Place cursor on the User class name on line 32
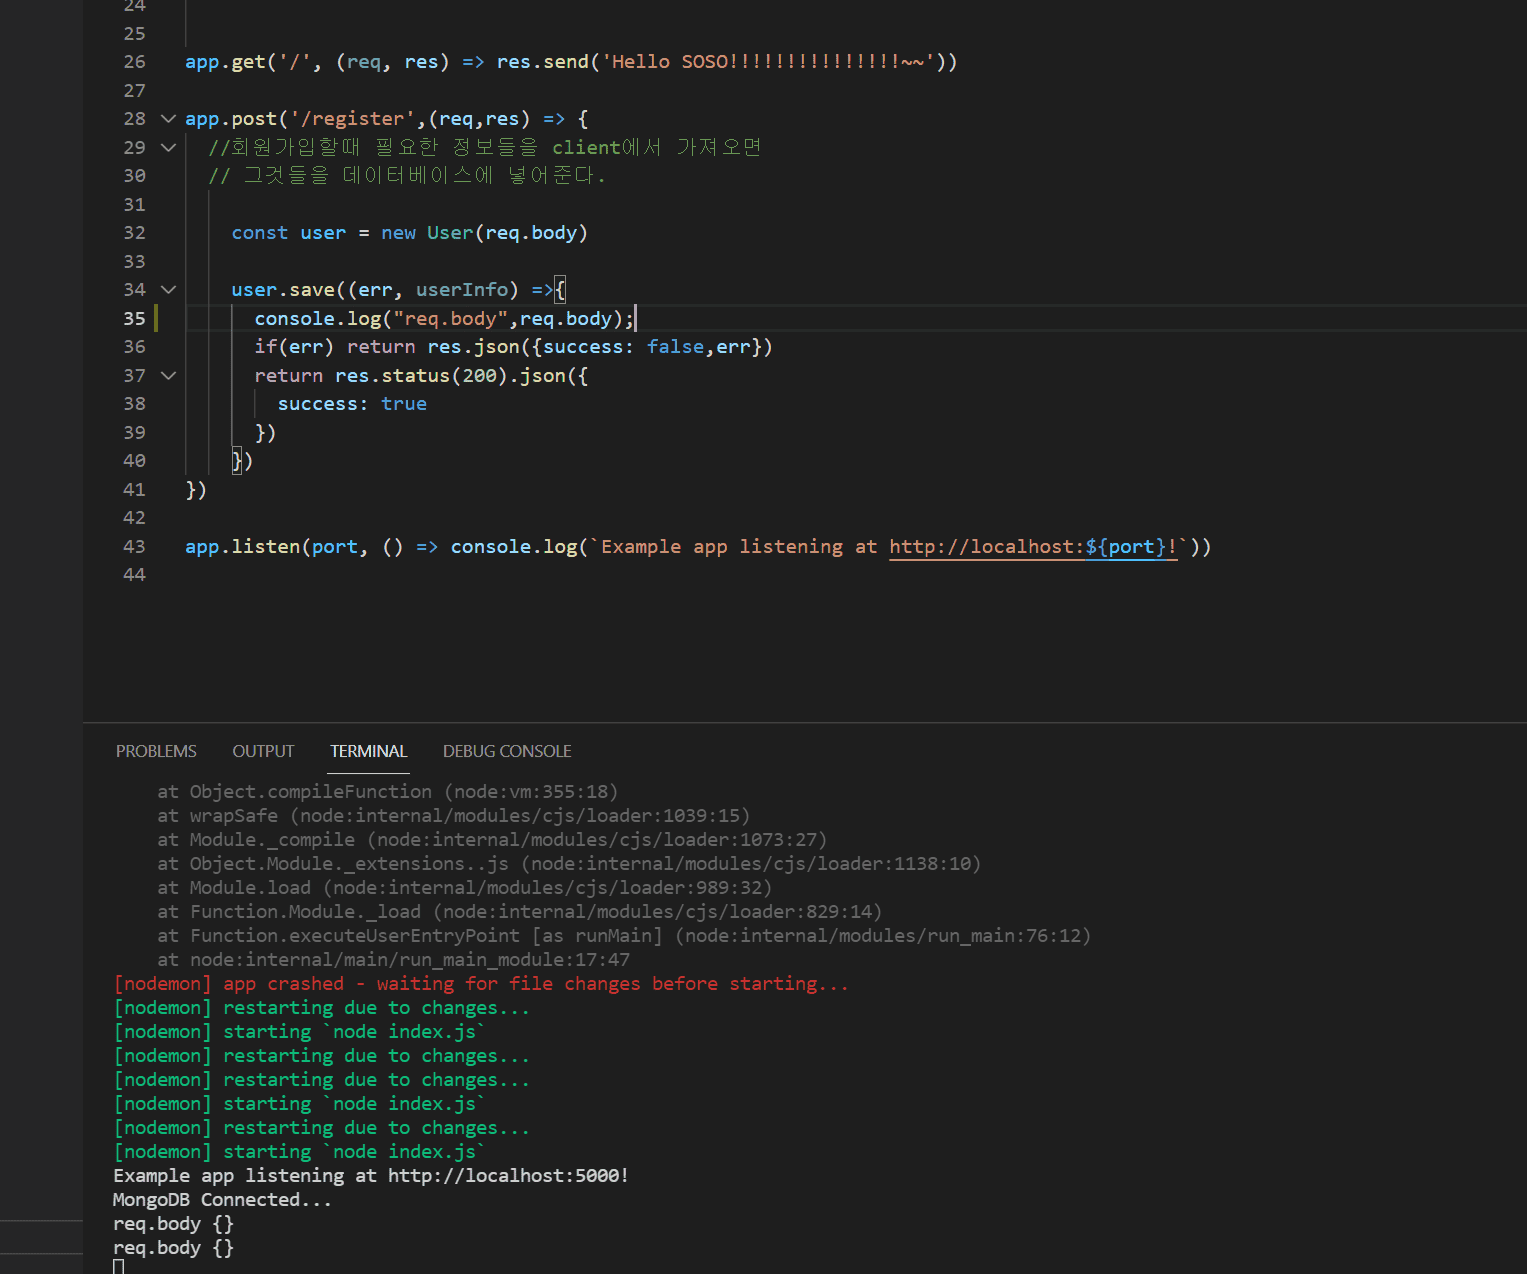This screenshot has width=1527, height=1274. (x=449, y=233)
